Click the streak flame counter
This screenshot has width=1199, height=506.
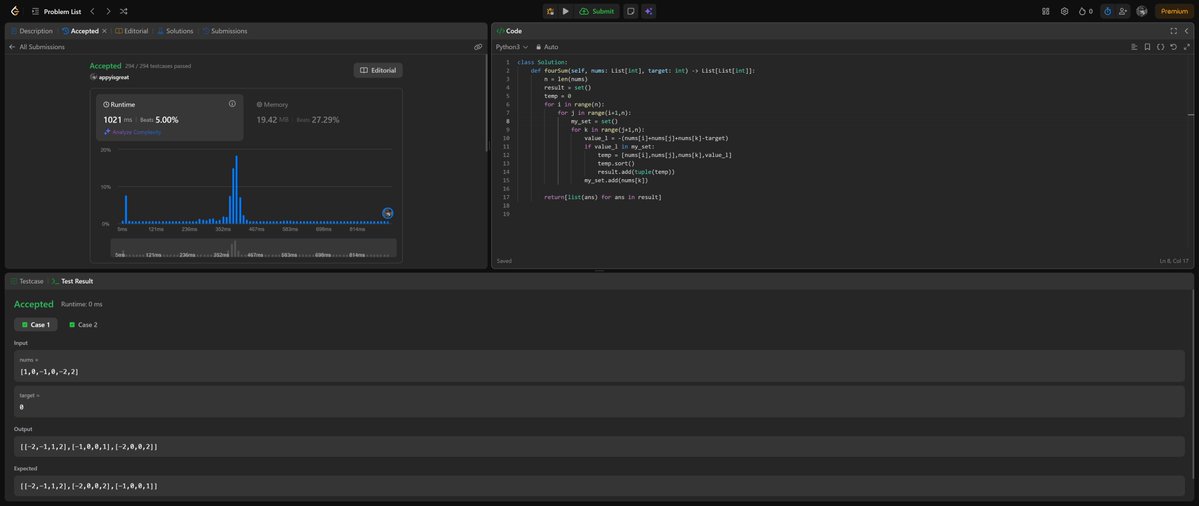click(x=1085, y=11)
